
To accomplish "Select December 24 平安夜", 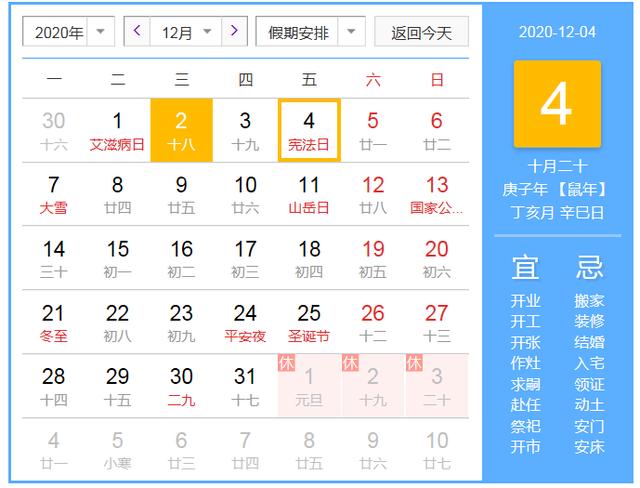I will (245, 322).
